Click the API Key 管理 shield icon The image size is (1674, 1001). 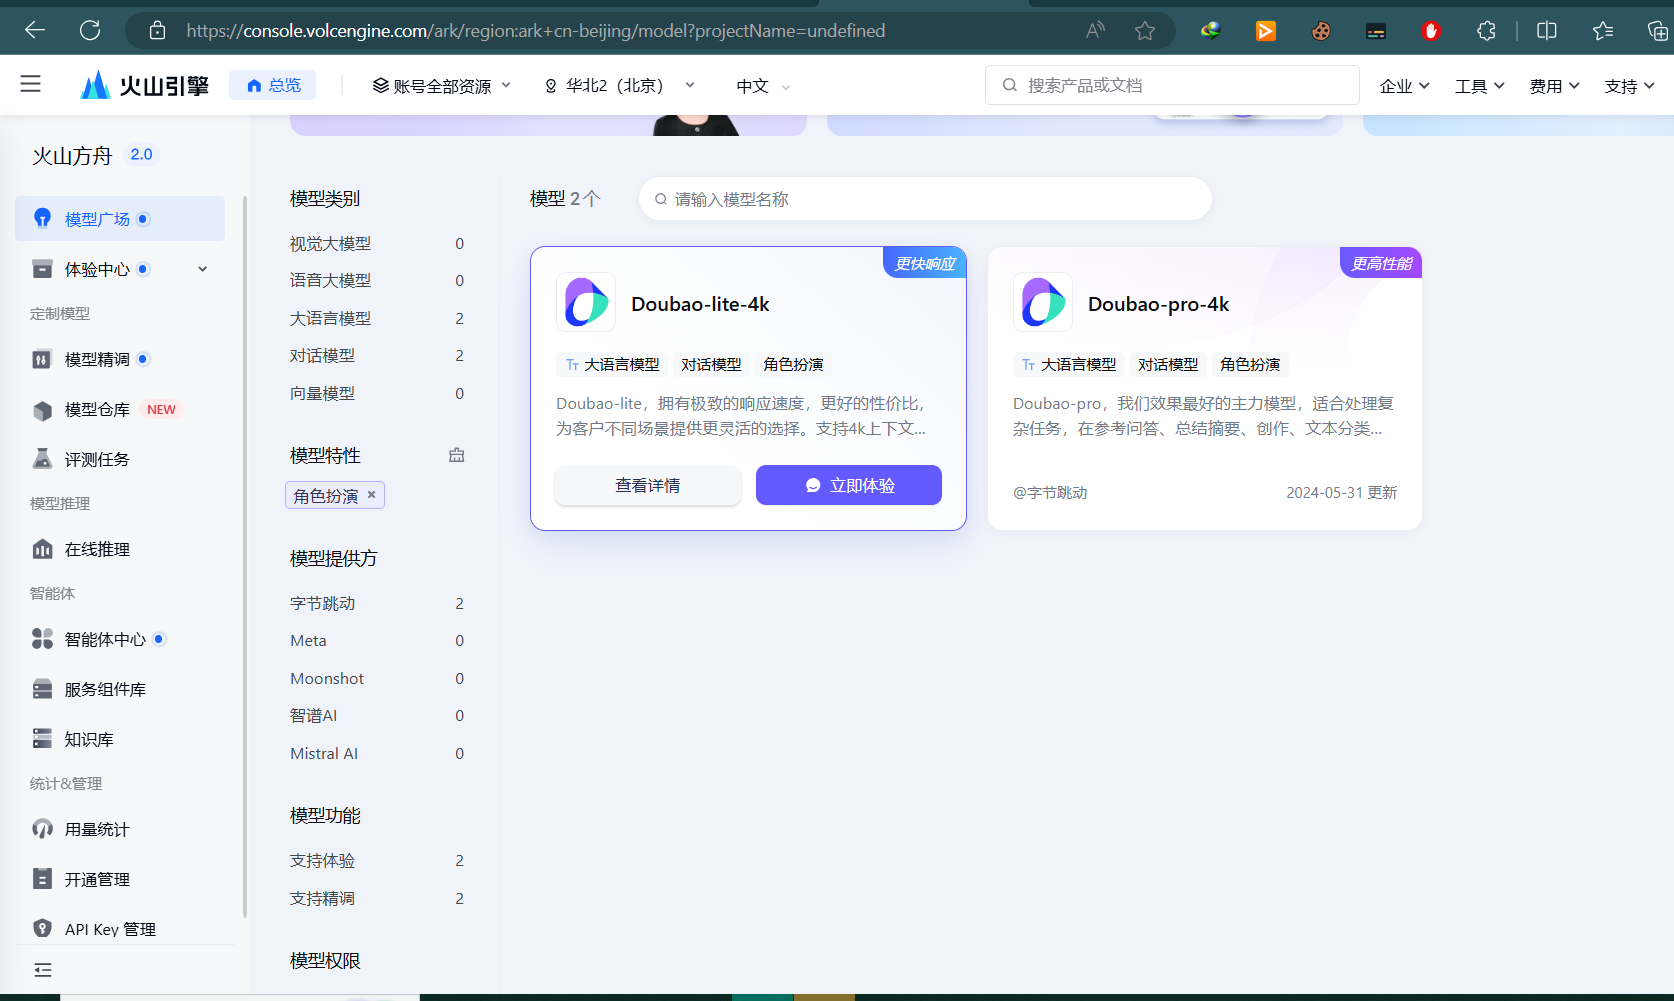click(x=42, y=928)
